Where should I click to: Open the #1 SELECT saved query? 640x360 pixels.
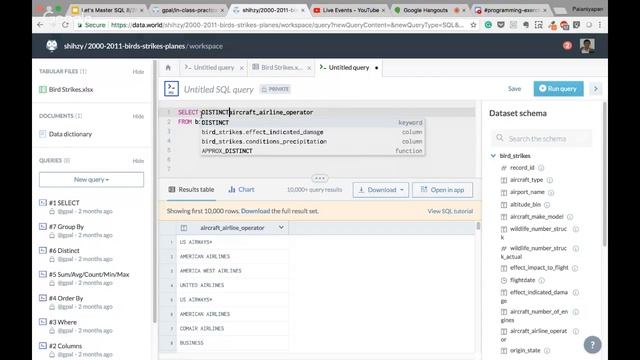(64, 203)
